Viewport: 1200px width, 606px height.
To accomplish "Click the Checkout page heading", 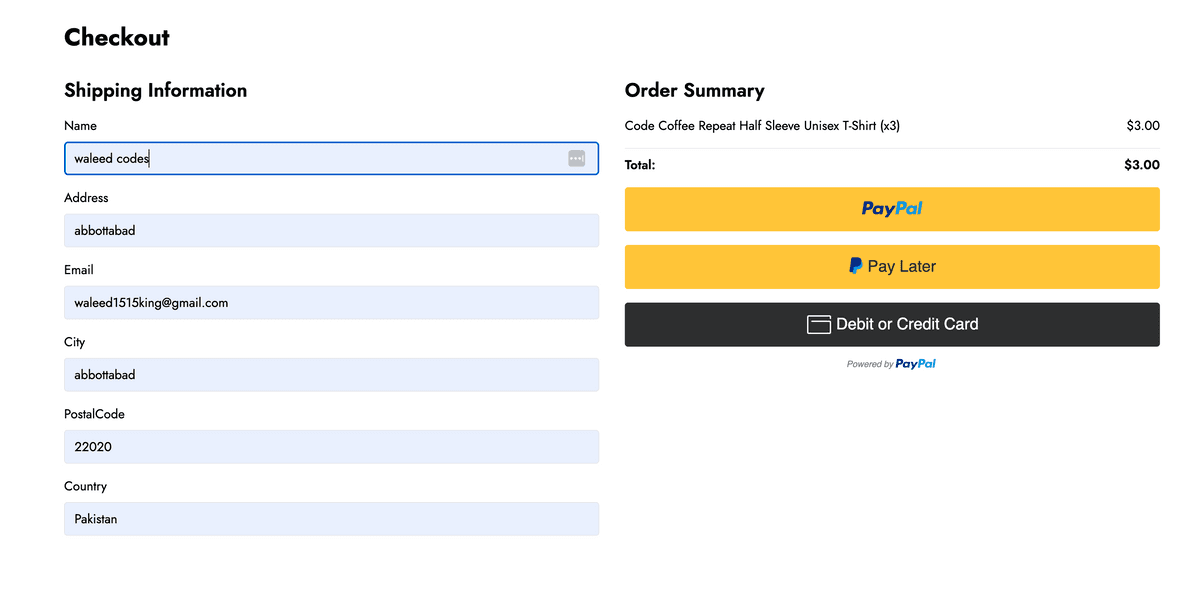I will (117, 38).
